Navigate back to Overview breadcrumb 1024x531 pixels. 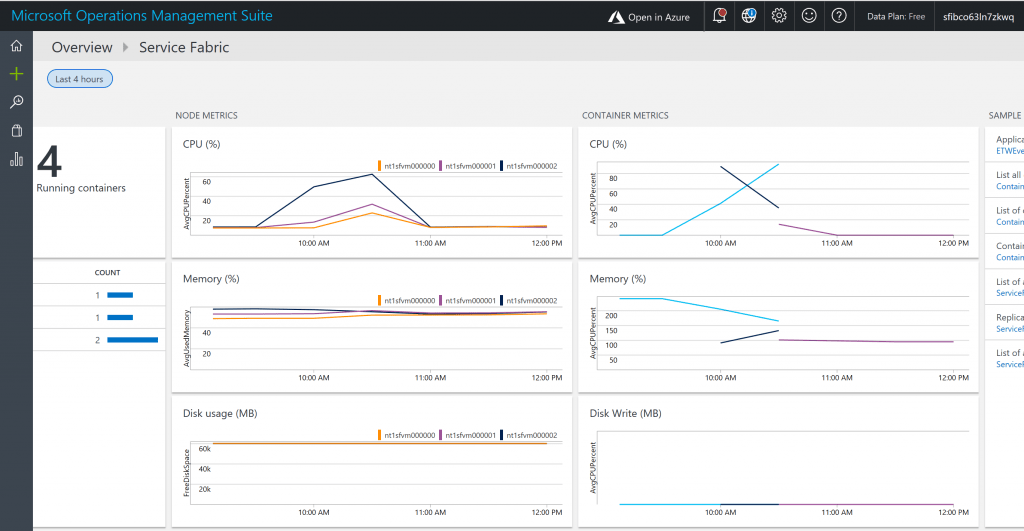82,47
